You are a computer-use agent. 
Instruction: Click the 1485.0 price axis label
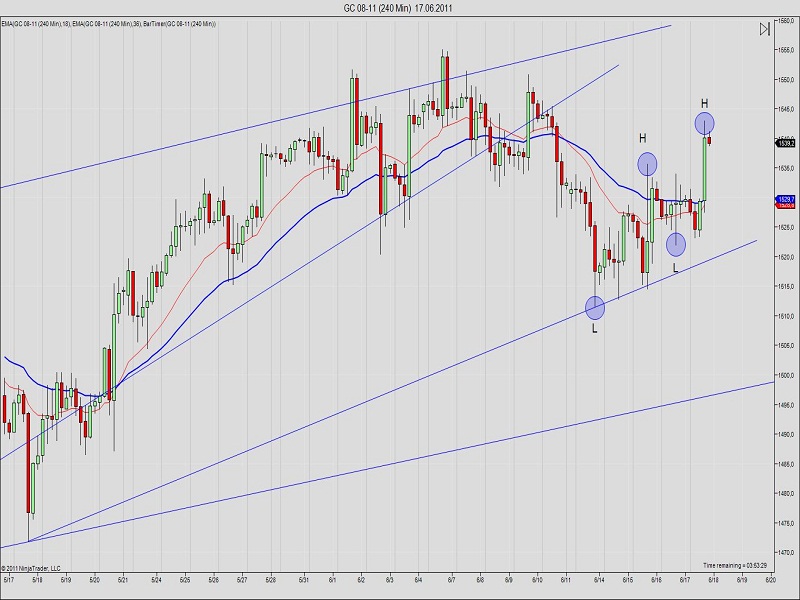[x=786, y=464]
